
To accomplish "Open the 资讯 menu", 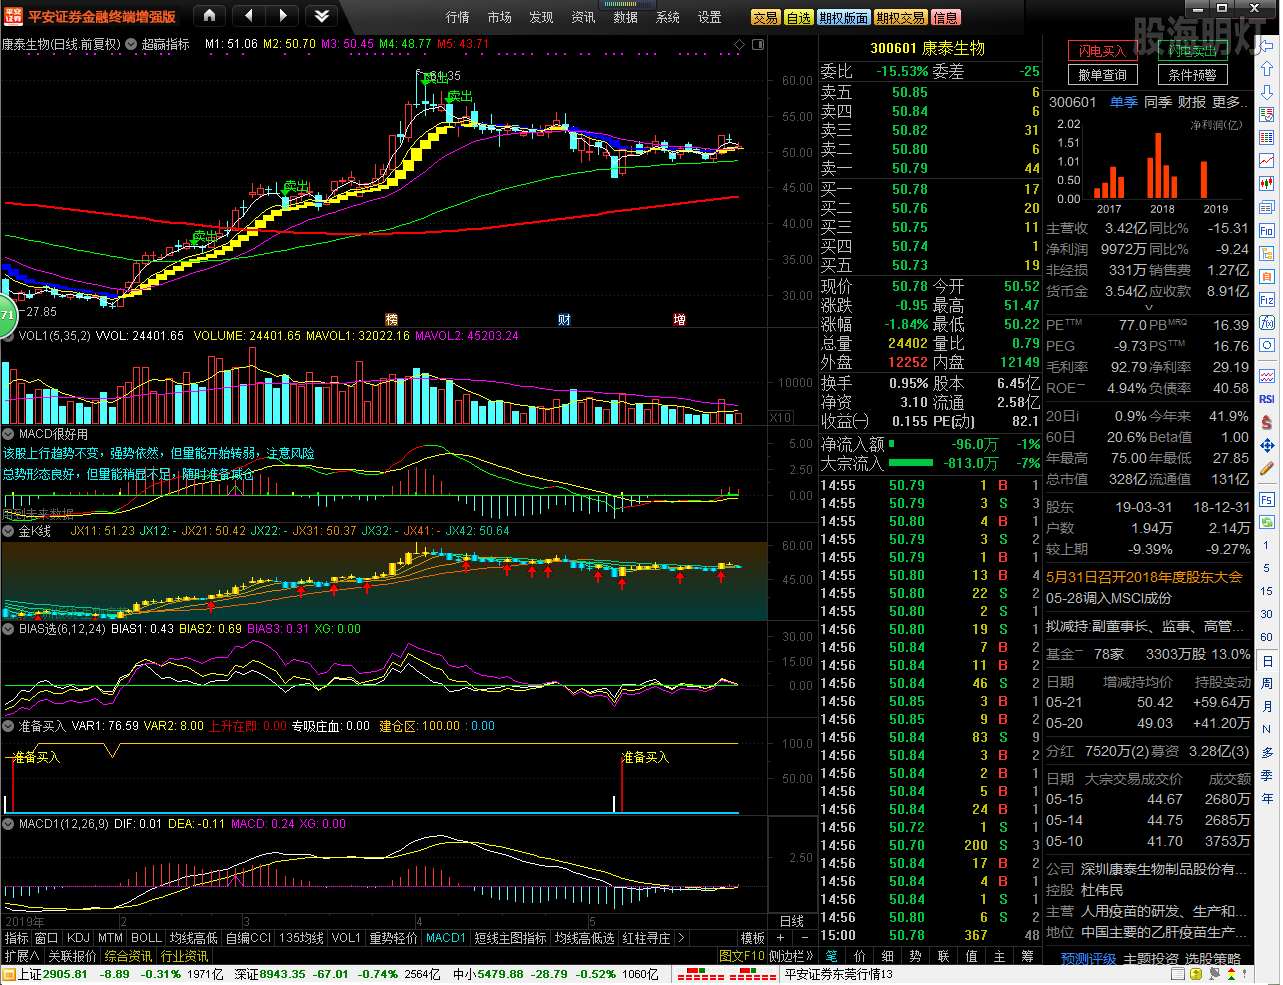I will (x=584, y=17).
